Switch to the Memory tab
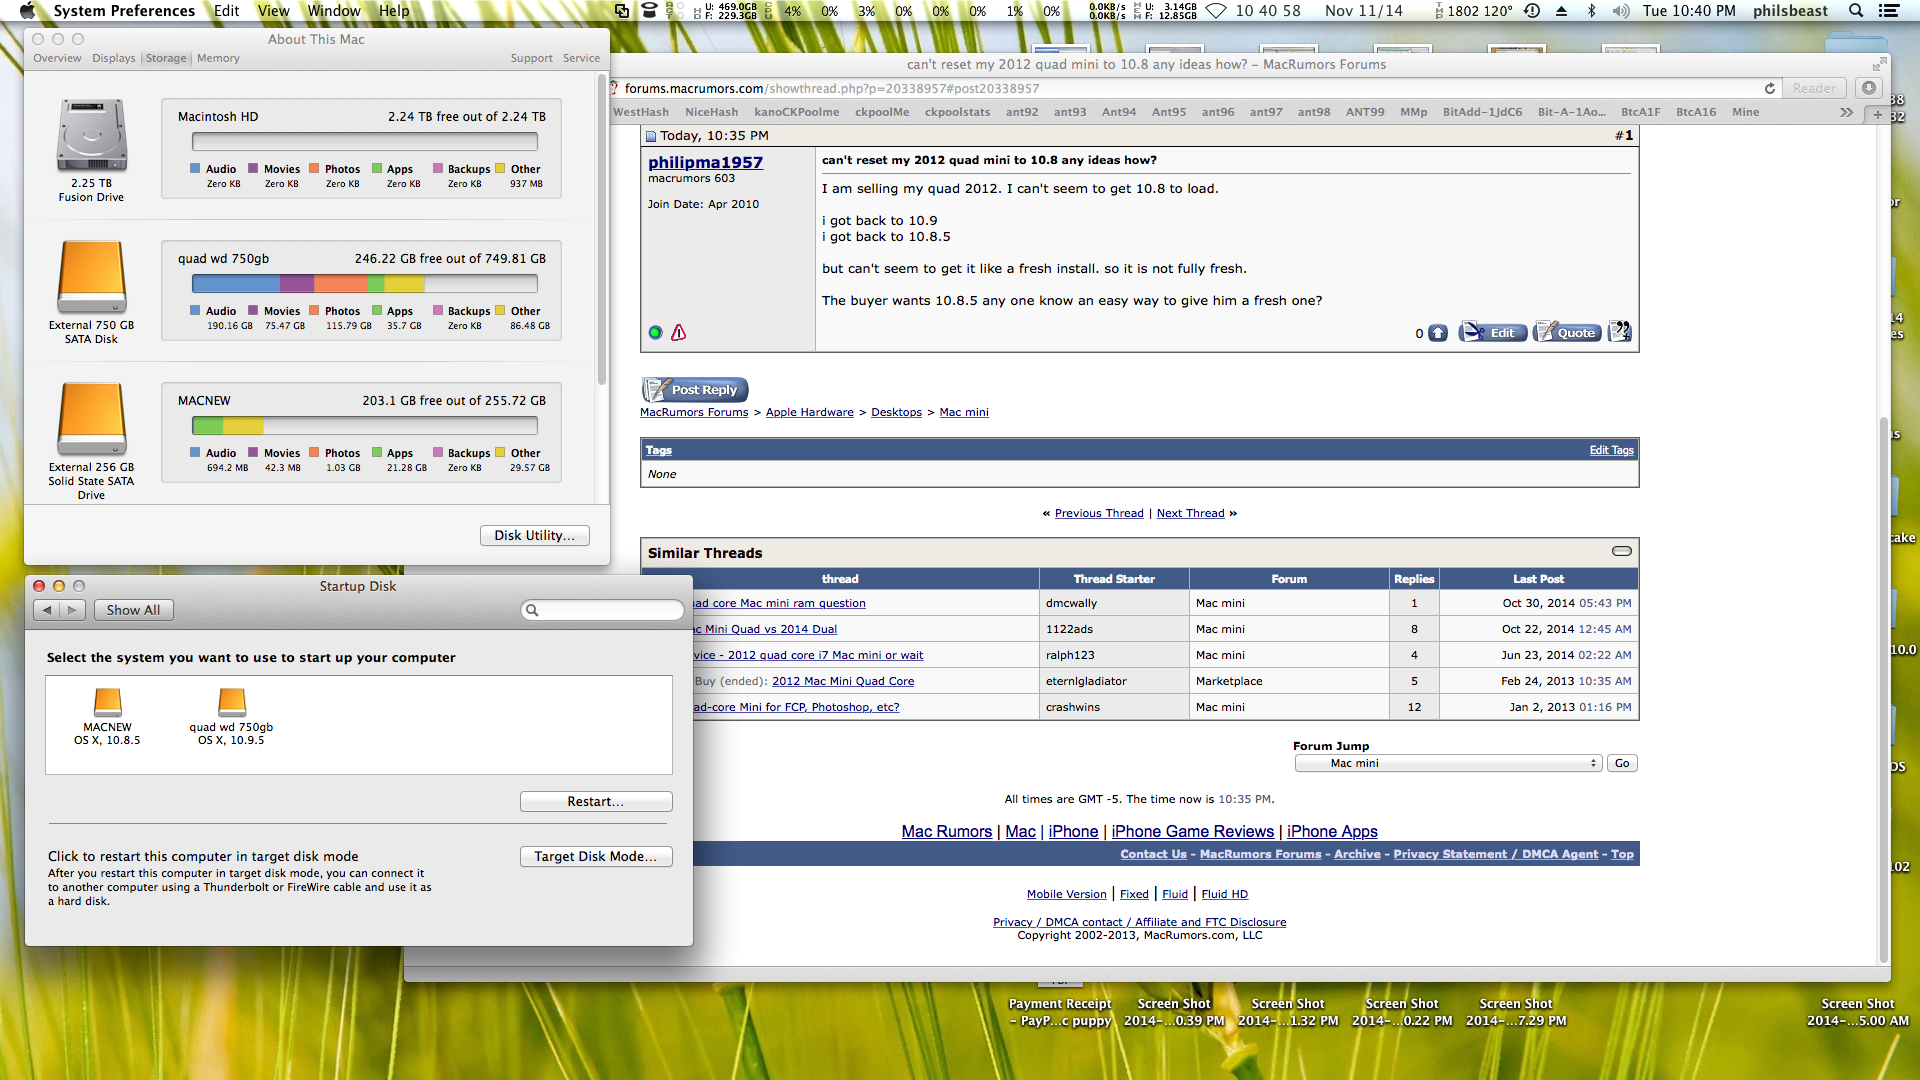1920x1080 pixels. pyautogui.click(x=218, y=58)
